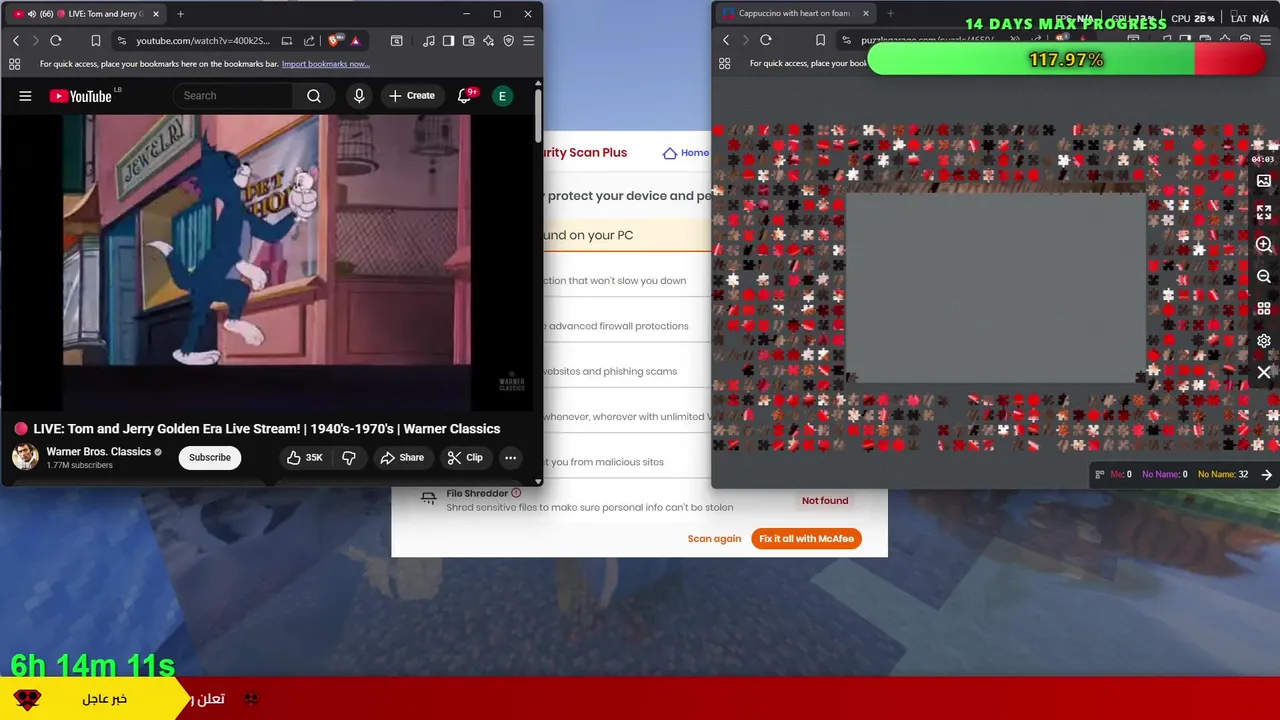Click the File Shredder info icon

tap(516, 493)
